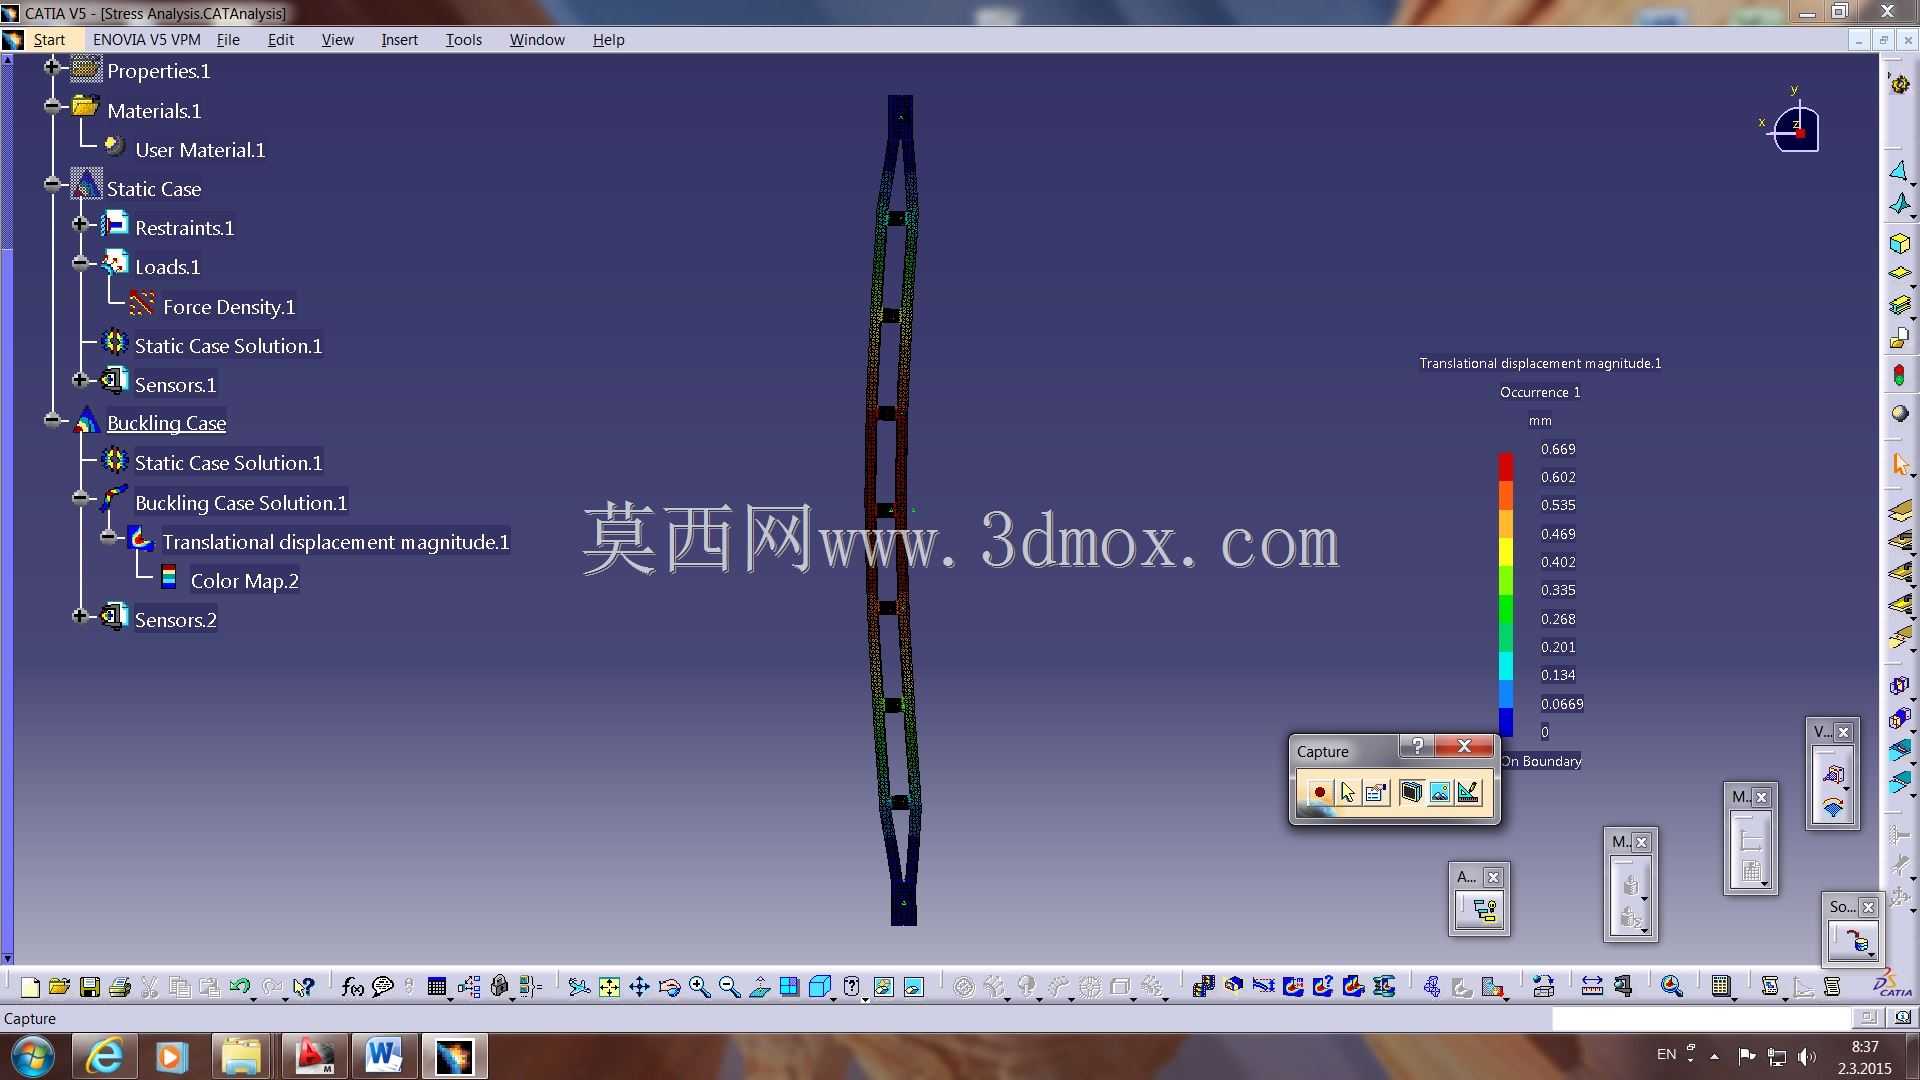Click the measure between ruler icon
The height and width of the screenshot is (1080, 1920).
coord(1592,988)
